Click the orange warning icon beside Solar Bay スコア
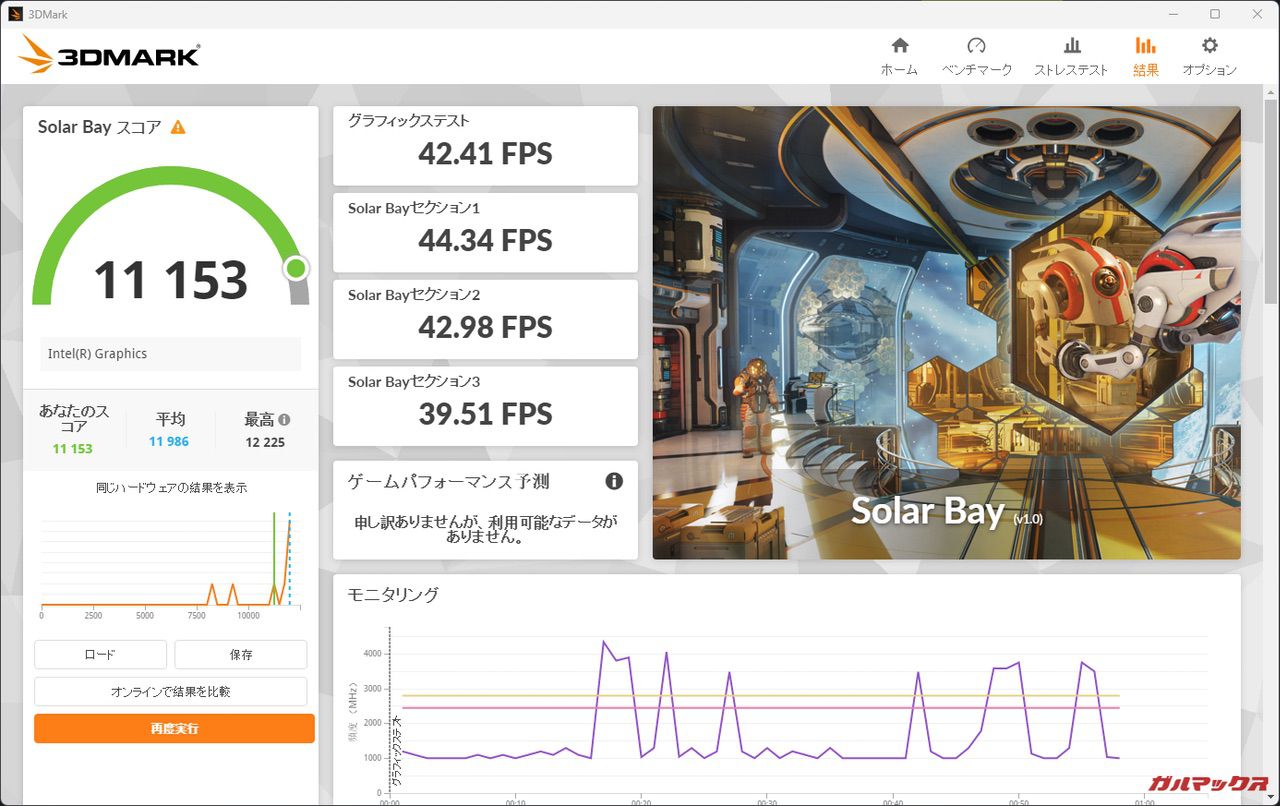Screen dimensions: 1280x806 (x=178, y=127)
